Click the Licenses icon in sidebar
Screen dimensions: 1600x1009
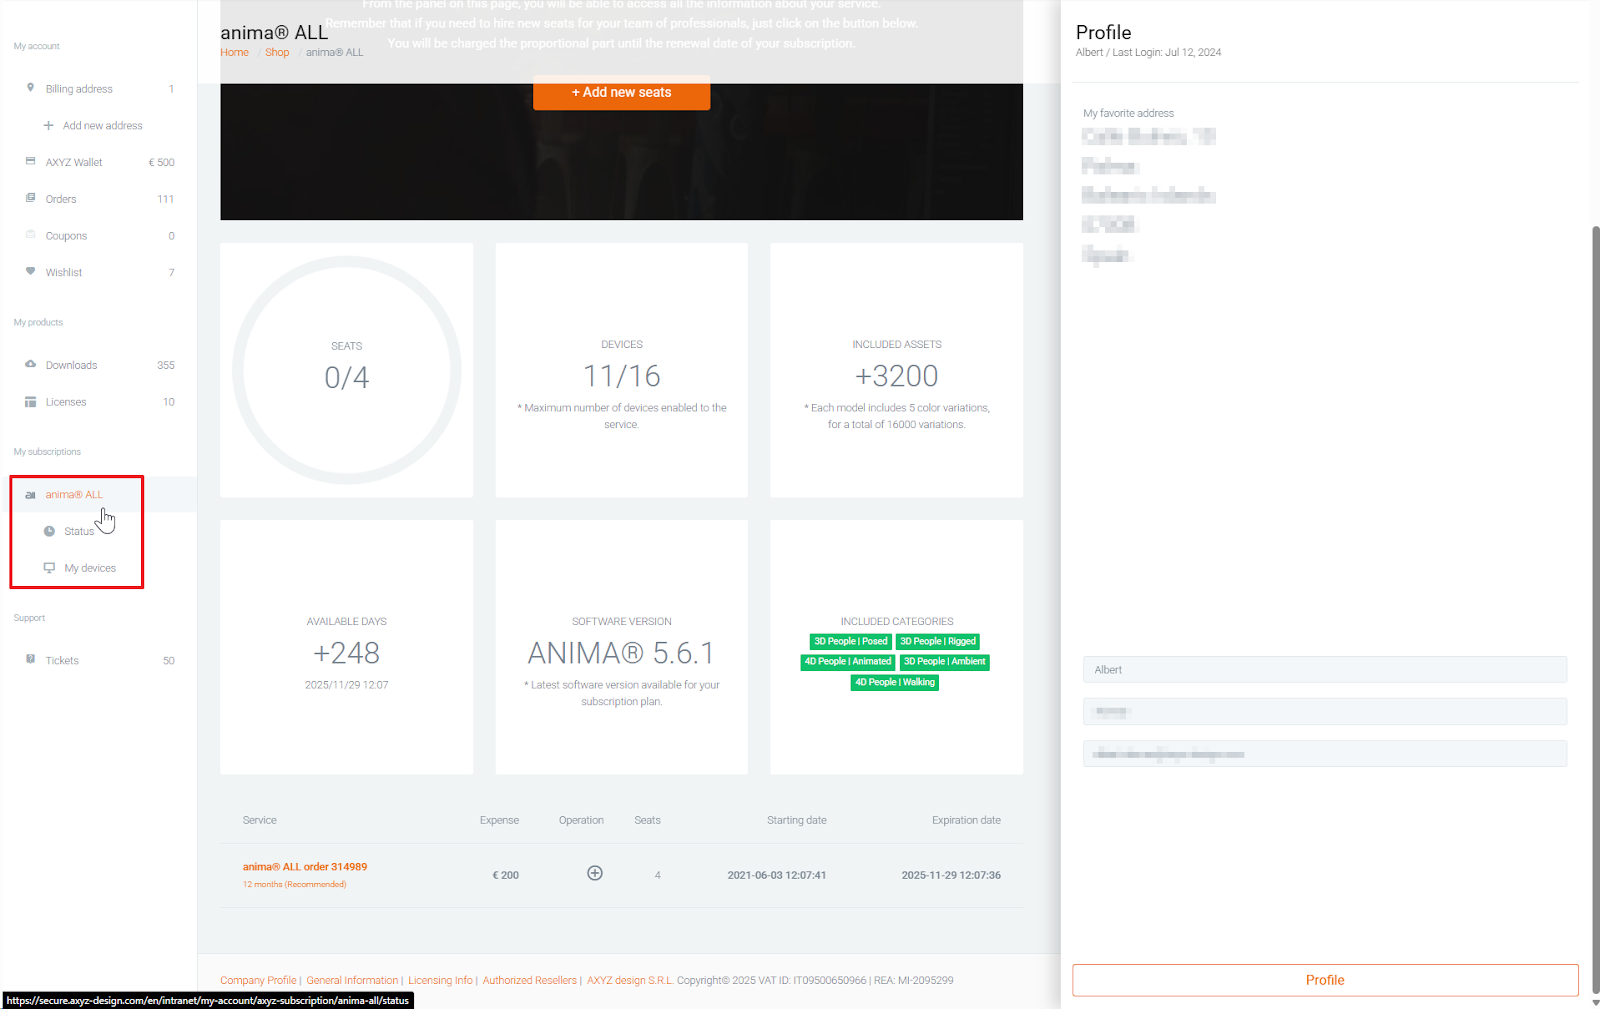(30, 402)
